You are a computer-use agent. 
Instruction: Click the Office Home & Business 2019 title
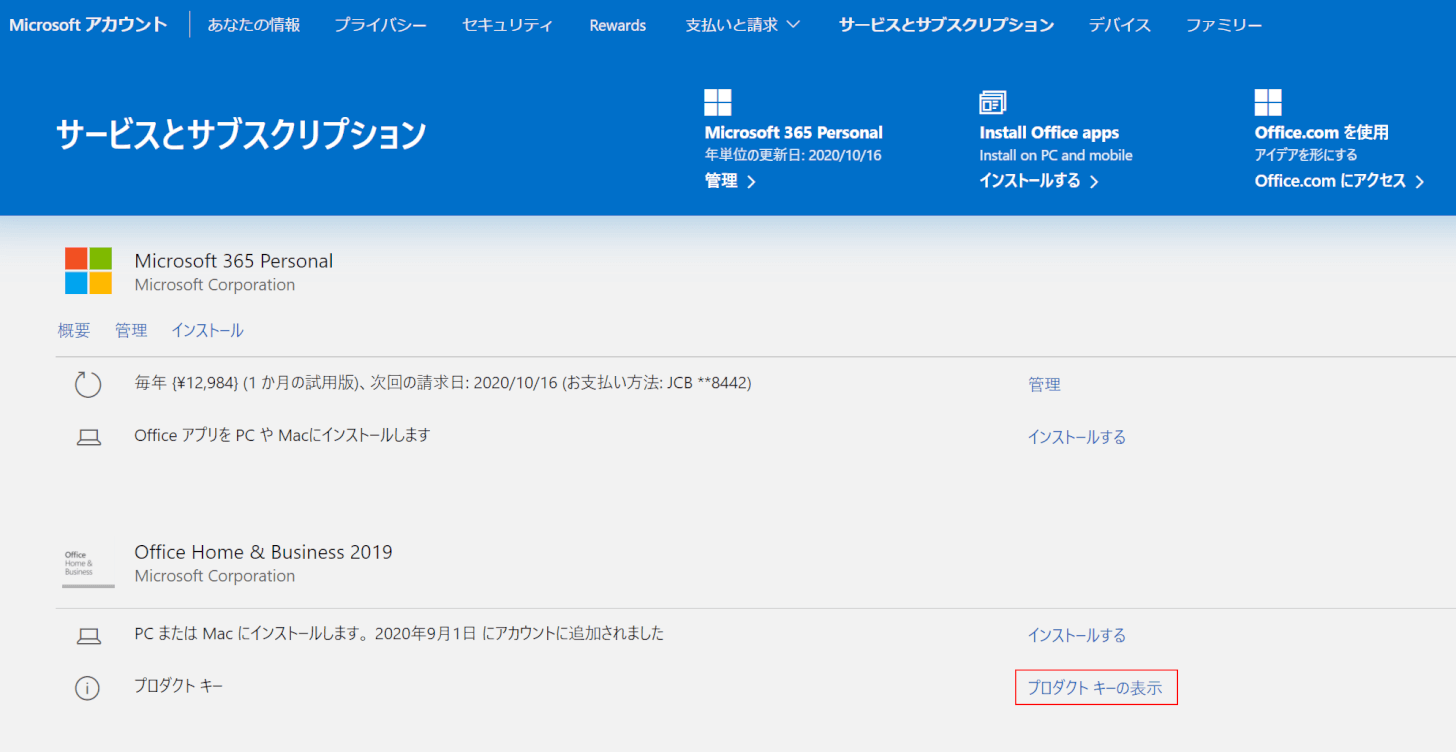(263, 552)
